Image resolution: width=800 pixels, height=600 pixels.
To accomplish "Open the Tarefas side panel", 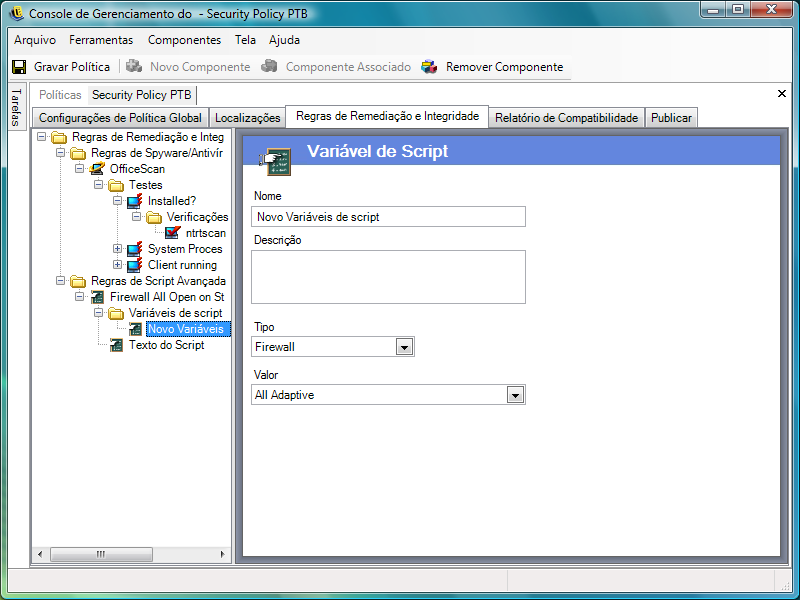I will click(x=16, y=107).
